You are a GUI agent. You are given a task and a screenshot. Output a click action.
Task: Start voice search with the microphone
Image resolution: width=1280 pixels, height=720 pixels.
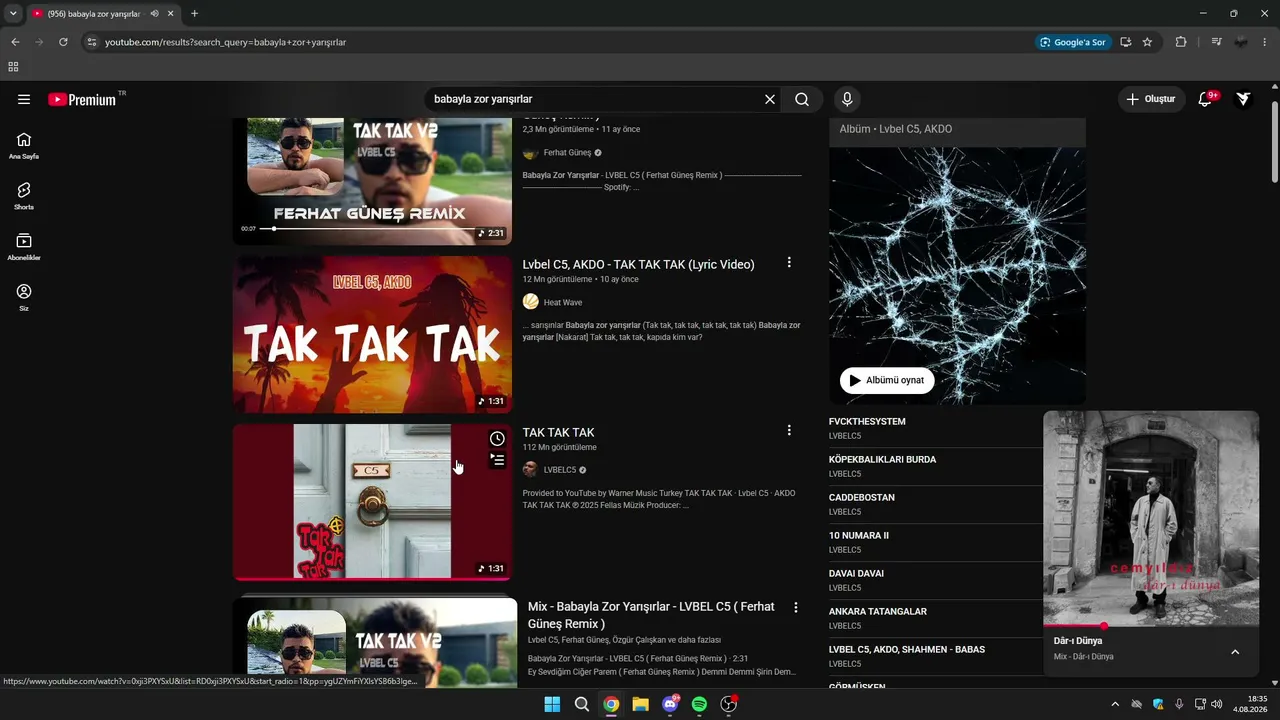click(847, 99)
